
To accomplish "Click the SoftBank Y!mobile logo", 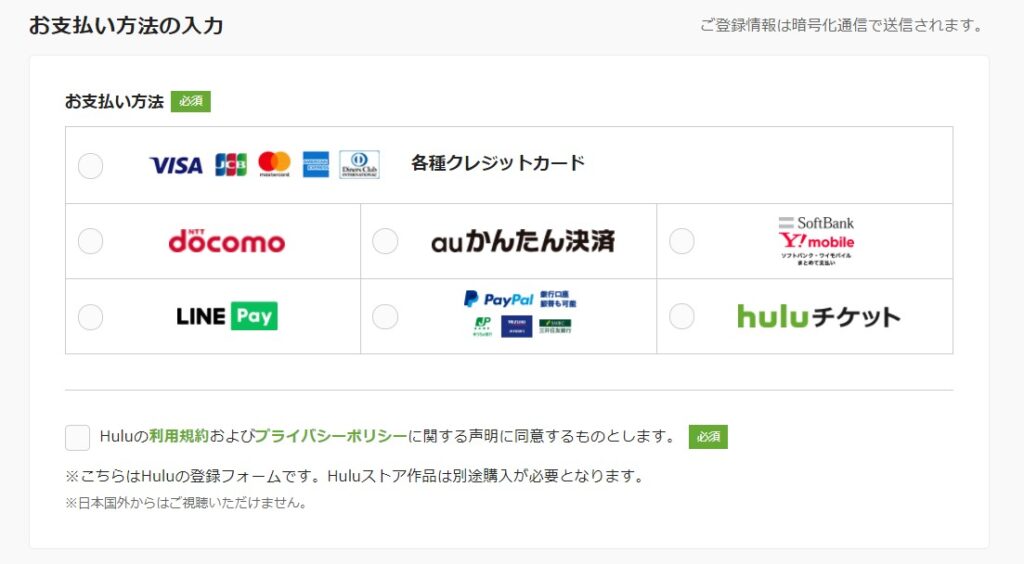I will [x=816, y=240].
